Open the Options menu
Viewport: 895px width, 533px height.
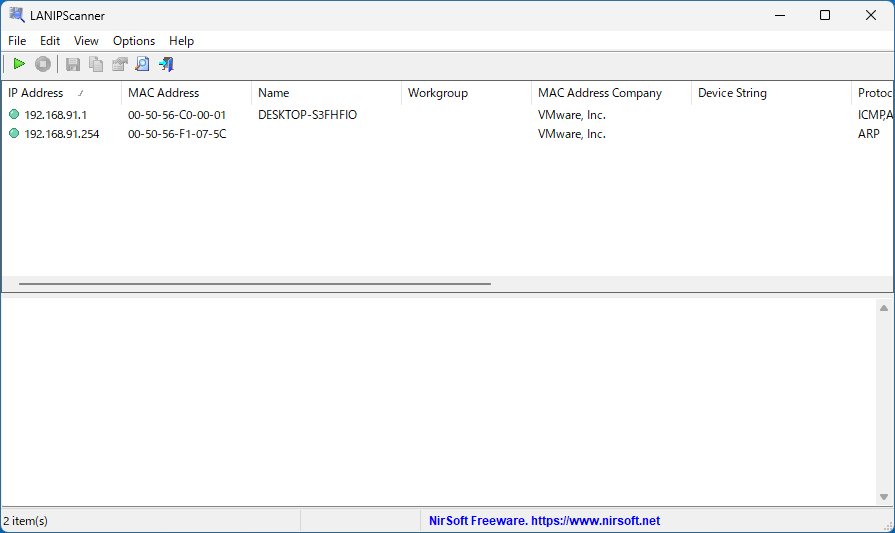(134, 41)
